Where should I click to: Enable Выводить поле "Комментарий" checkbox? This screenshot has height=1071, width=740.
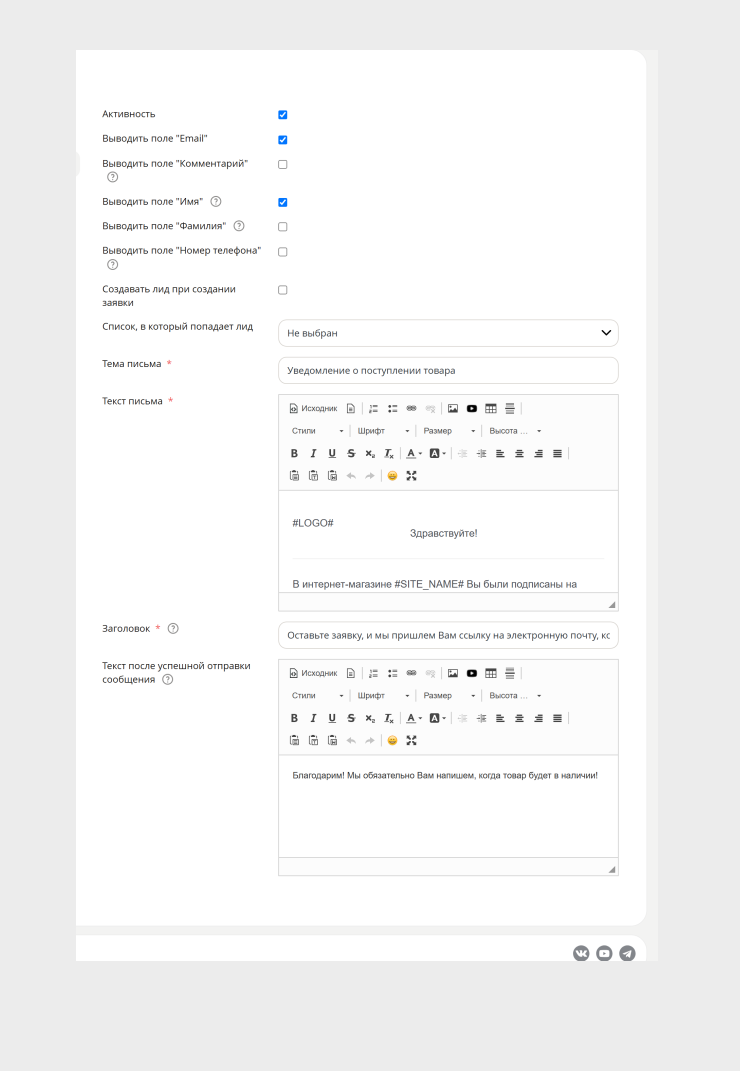(x=283, y=165)
